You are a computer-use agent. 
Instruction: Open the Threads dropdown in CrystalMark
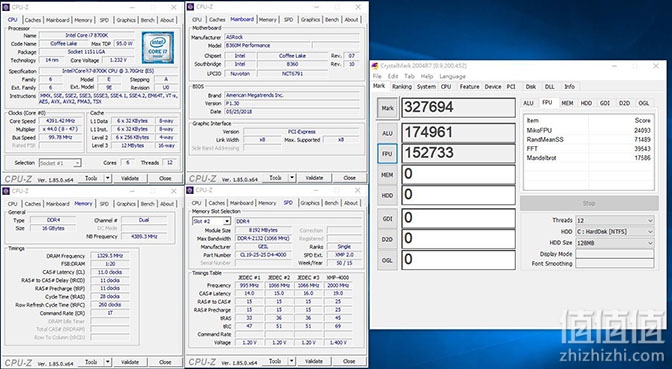[615, 220]
